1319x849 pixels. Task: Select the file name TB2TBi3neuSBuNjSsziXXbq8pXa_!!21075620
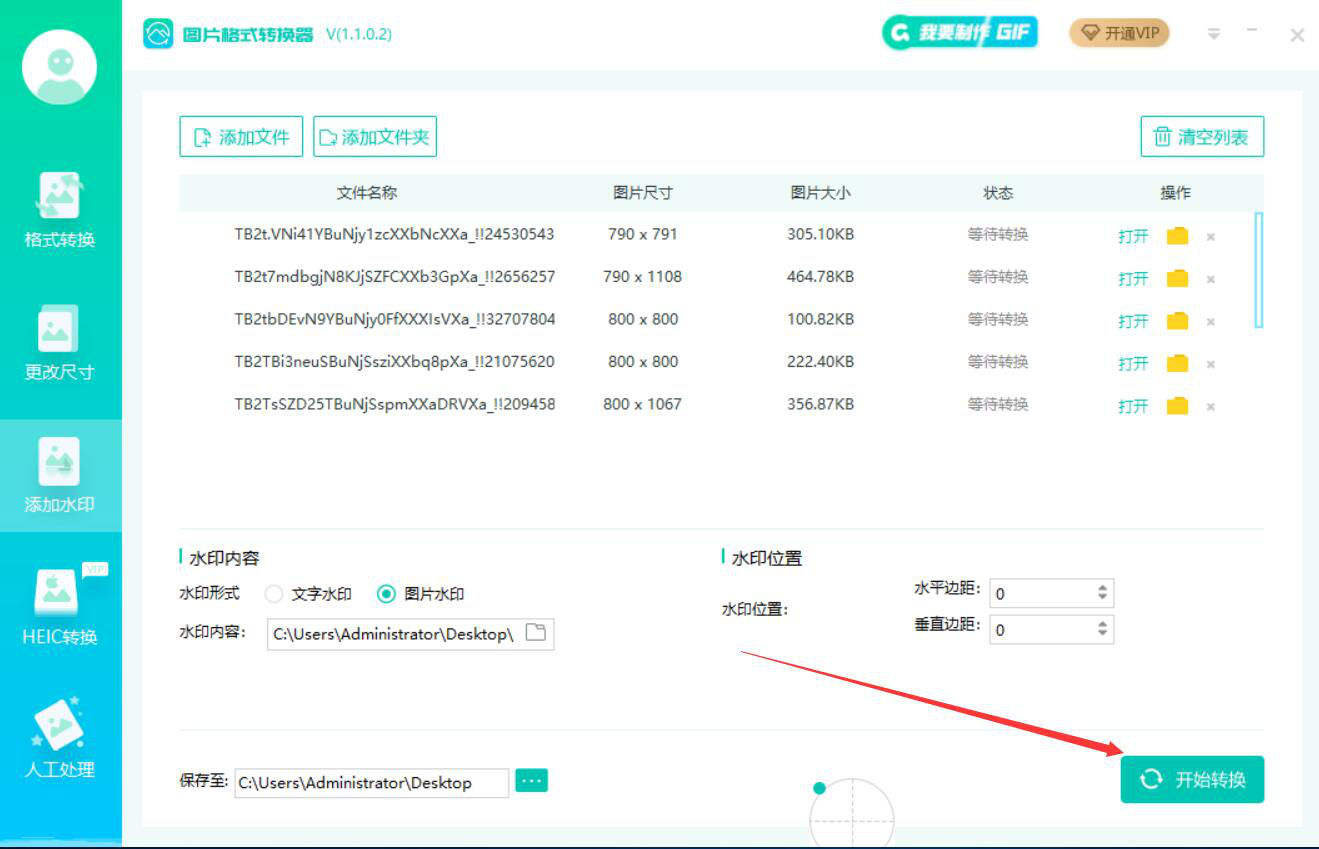tap(395, 362)
